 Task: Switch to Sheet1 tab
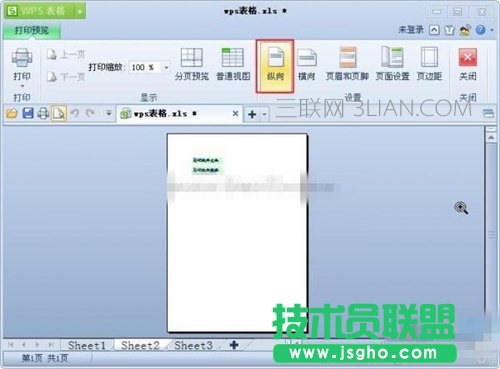[x=87, y=345]
